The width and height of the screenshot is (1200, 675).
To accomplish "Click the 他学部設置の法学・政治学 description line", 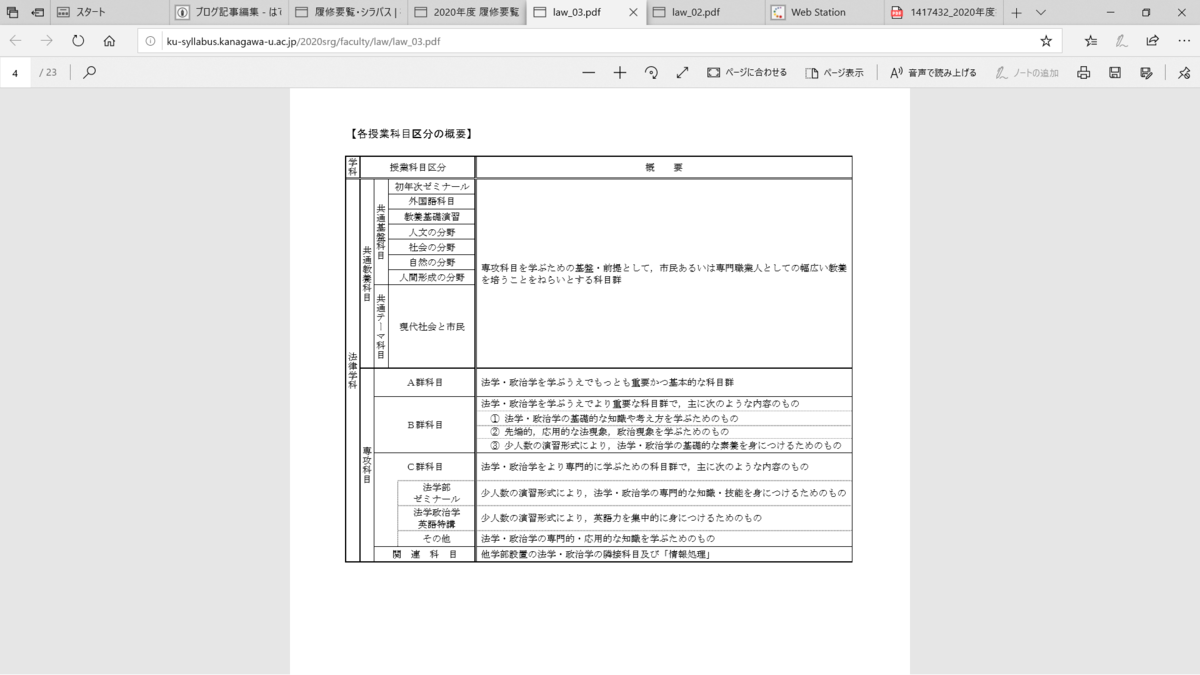I will pyautogui.click(x=596, y=554).
